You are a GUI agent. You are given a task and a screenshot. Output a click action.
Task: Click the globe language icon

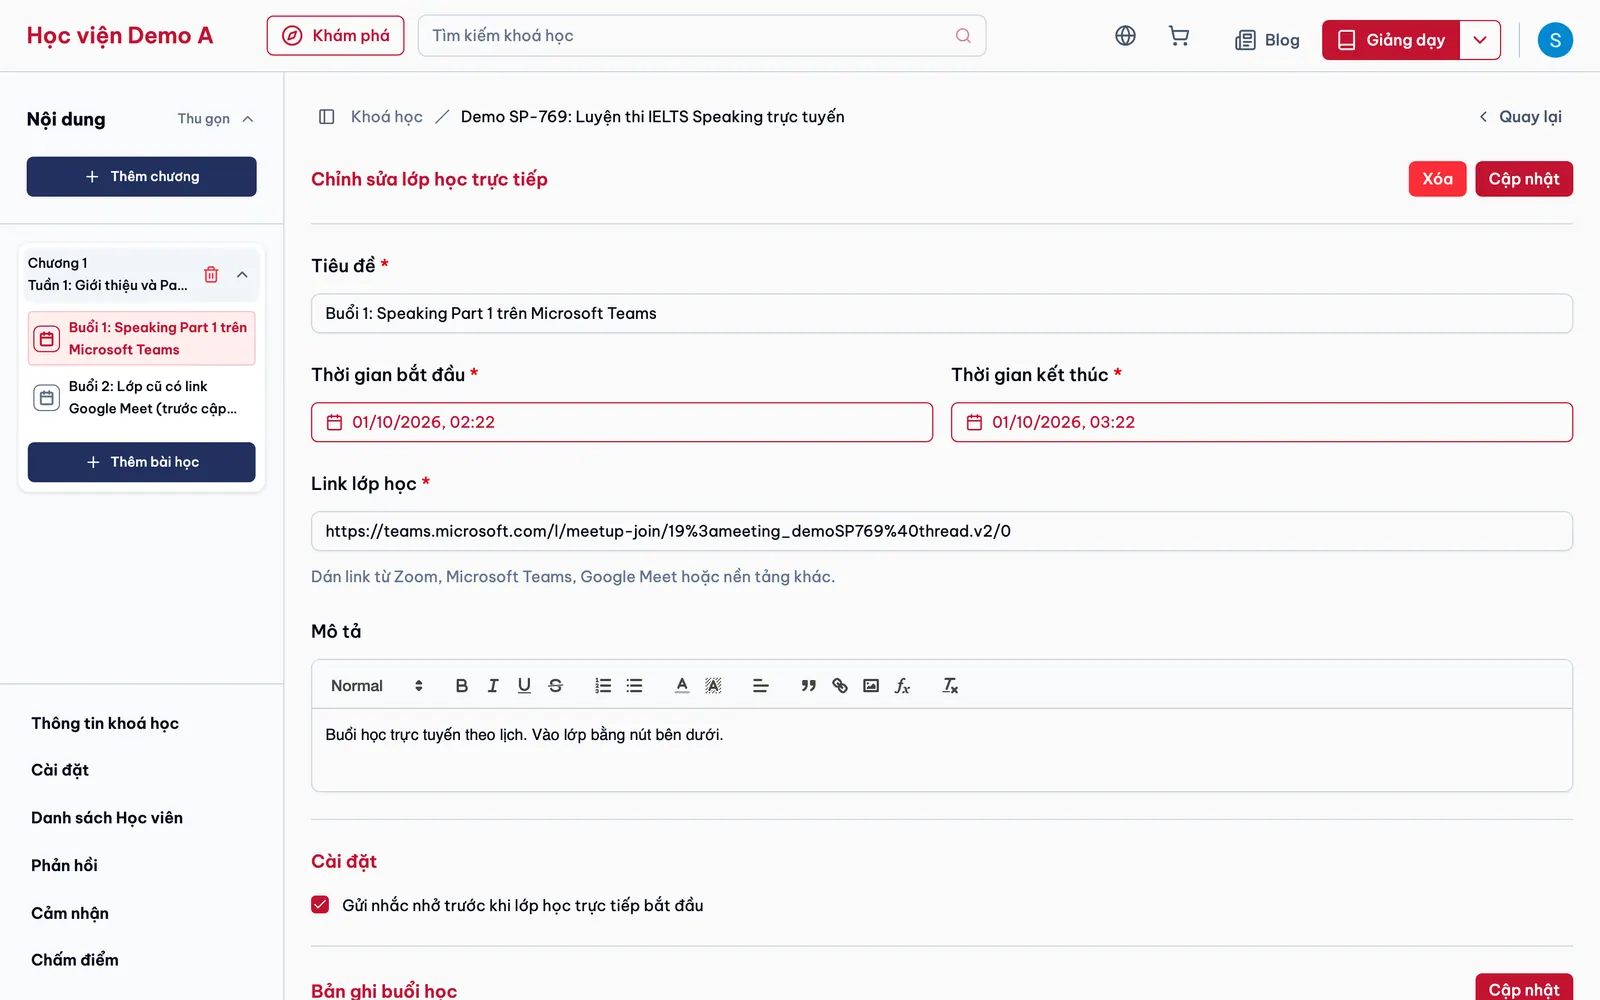click(x=1125, y=36)
